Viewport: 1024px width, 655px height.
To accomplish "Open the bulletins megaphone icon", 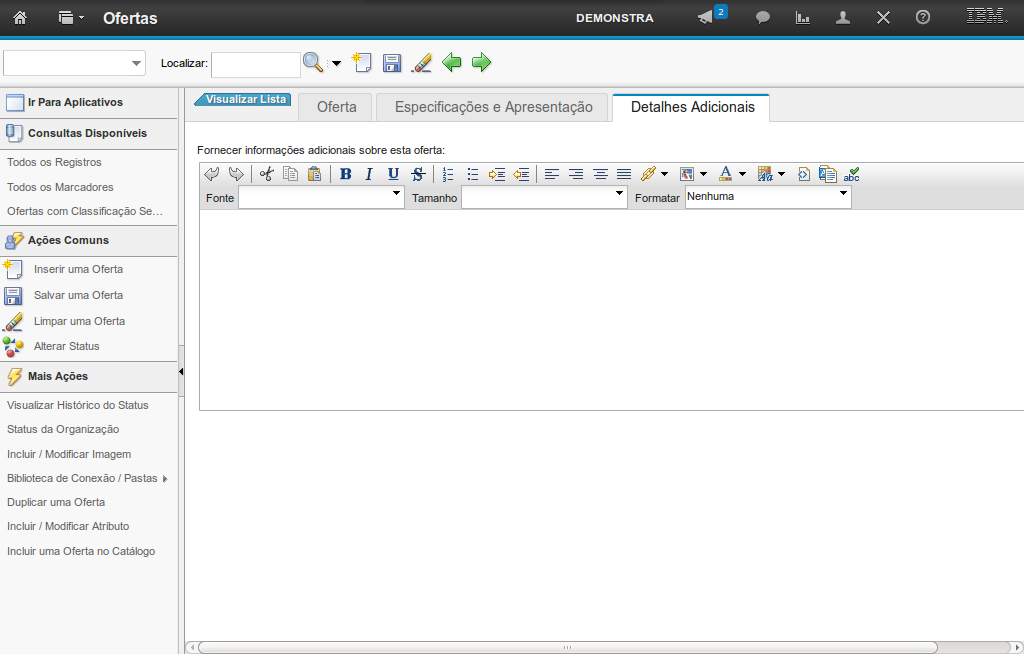I will 706,17.
